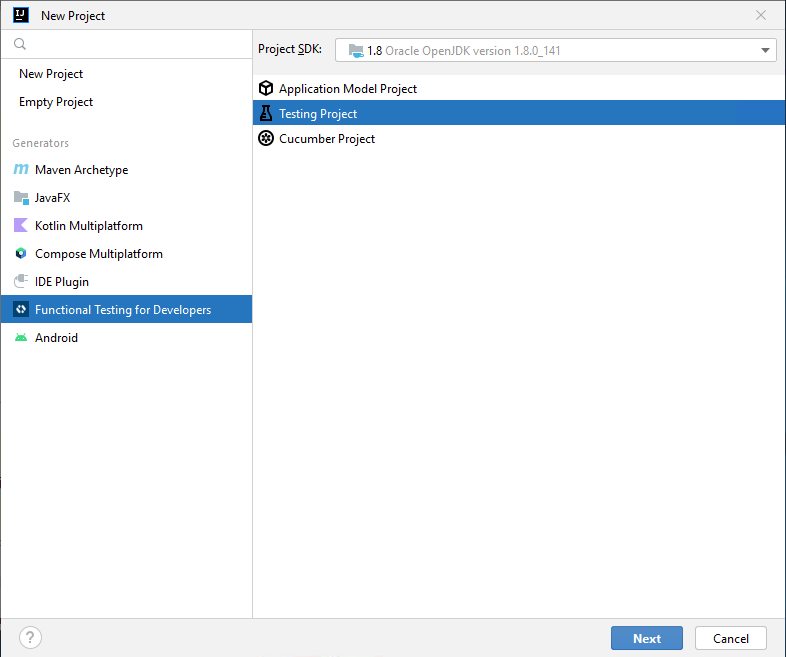Click the Compose Multiplatform icon
The image size is (786, 657).
tap(21, 254)
